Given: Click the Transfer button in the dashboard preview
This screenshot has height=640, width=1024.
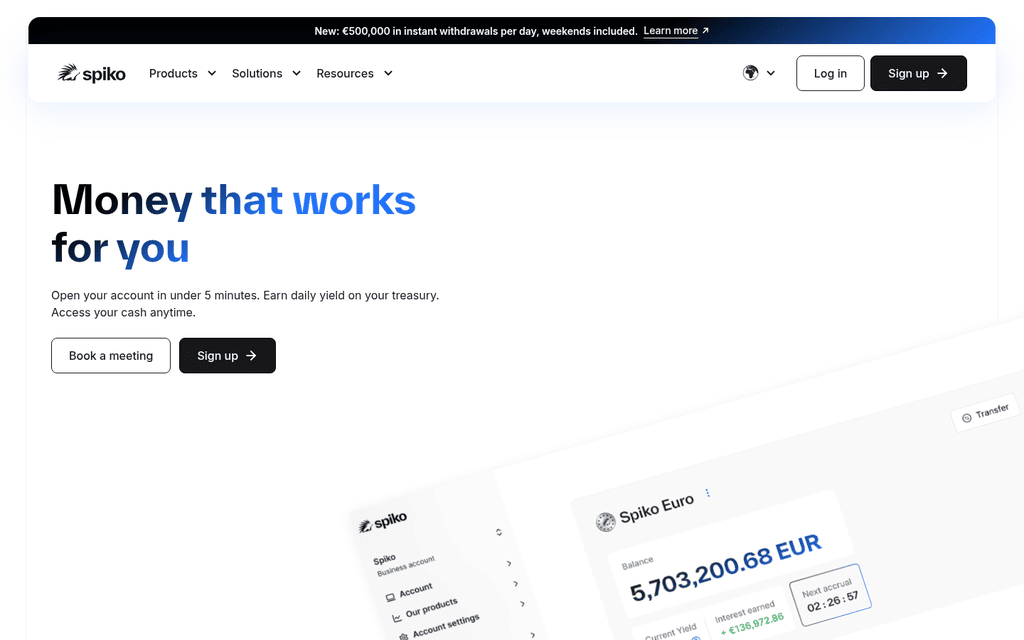Looking at the screenshot, I should coord(985,413).
